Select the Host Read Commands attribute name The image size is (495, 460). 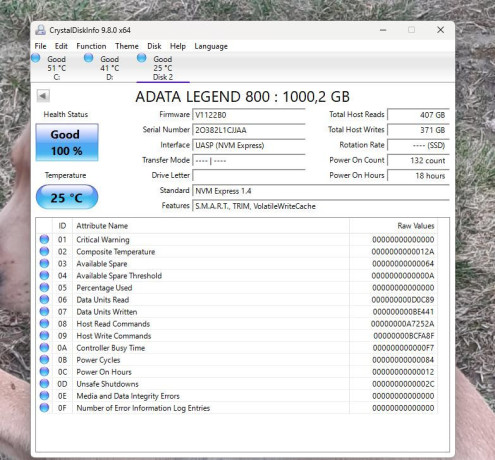(x=113, y=324)
